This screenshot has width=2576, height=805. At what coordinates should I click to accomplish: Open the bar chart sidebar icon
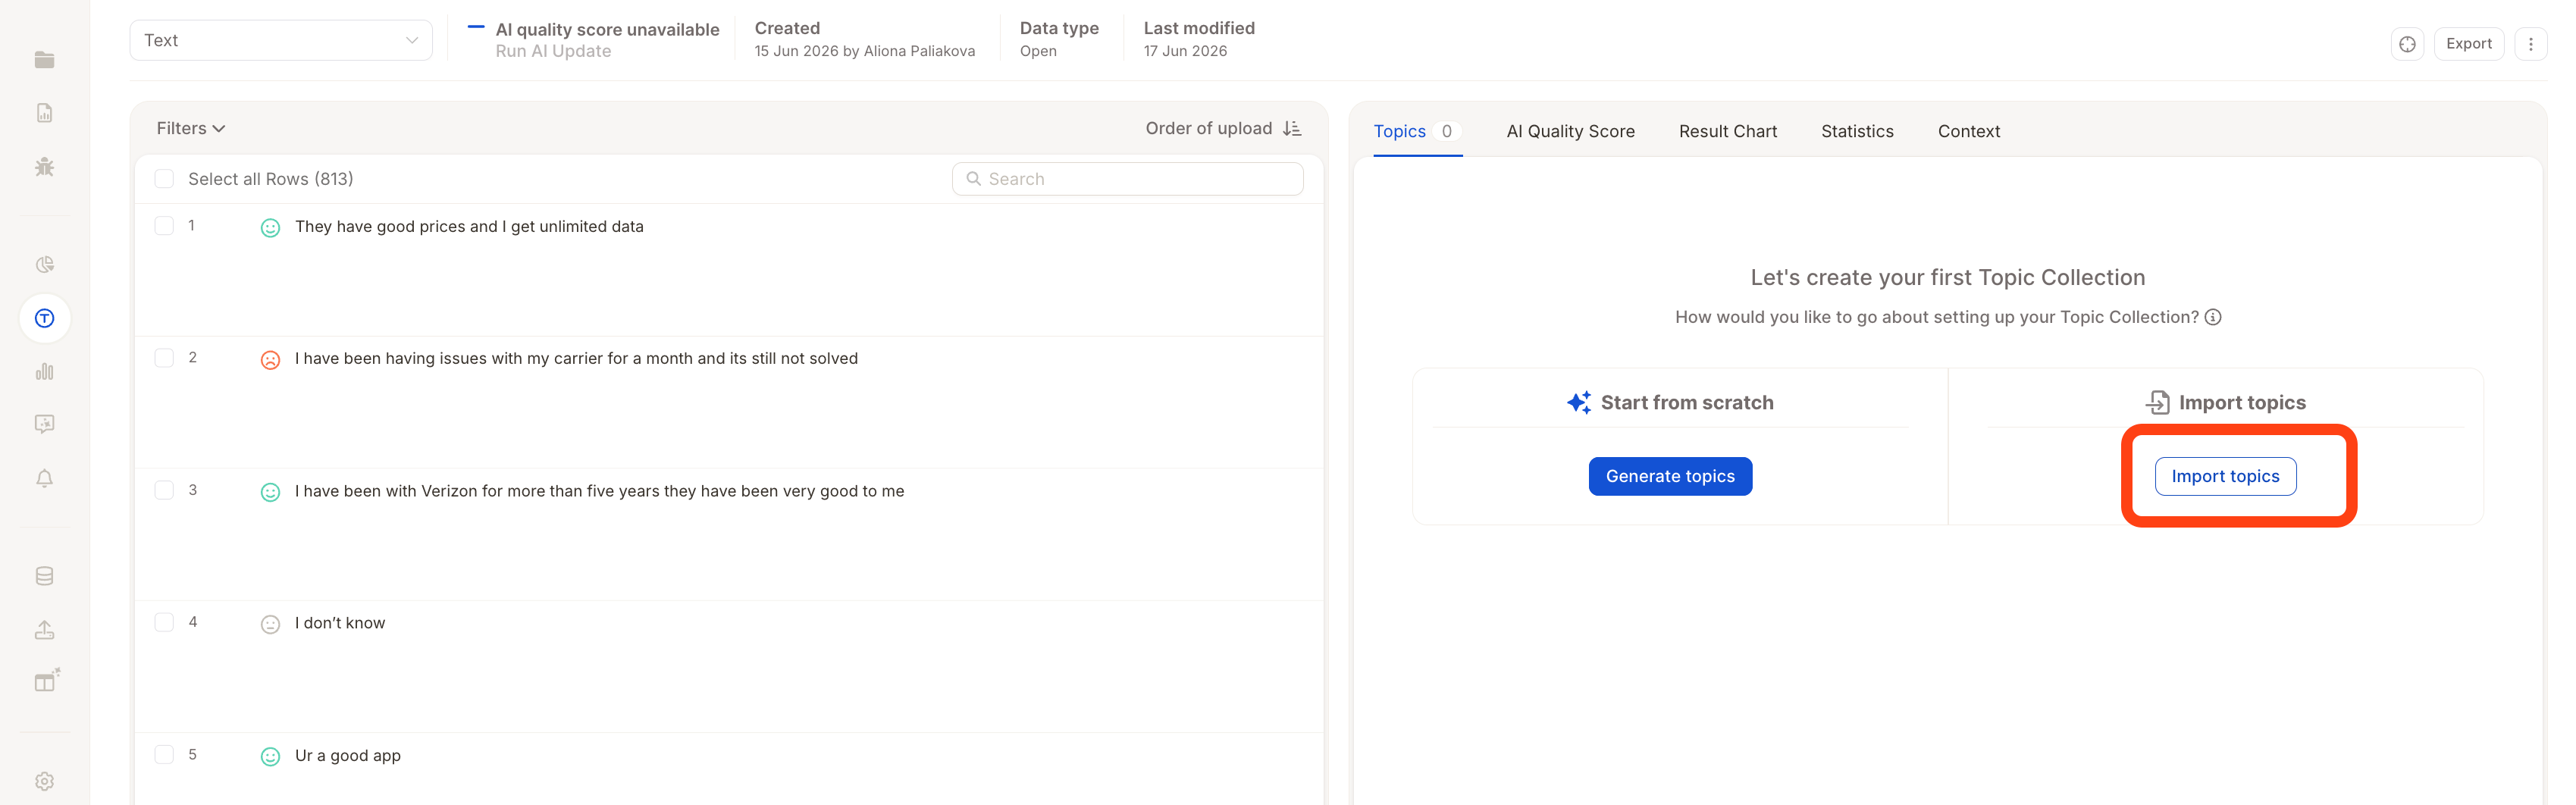44,372
